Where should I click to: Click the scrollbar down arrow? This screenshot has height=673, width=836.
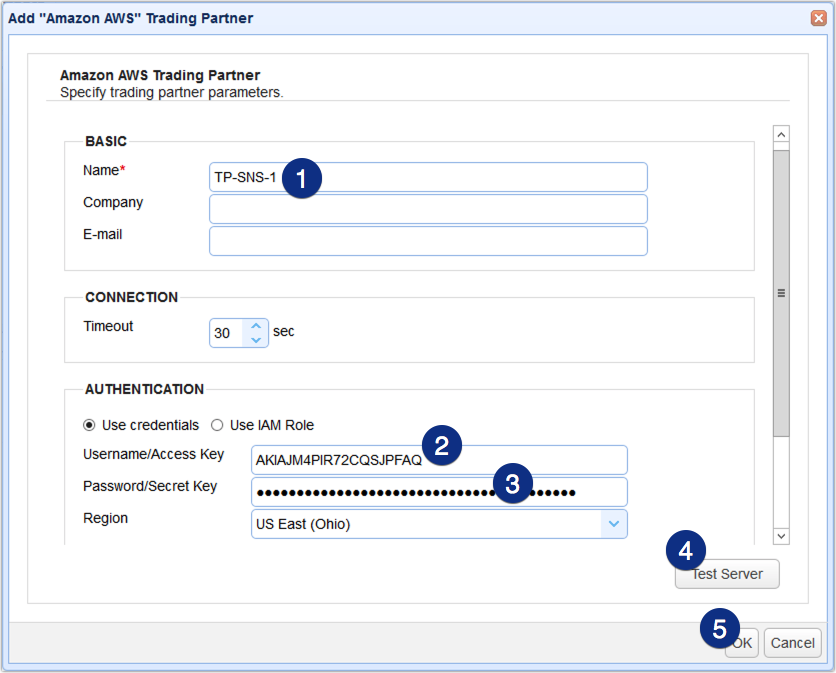point(781,536)
